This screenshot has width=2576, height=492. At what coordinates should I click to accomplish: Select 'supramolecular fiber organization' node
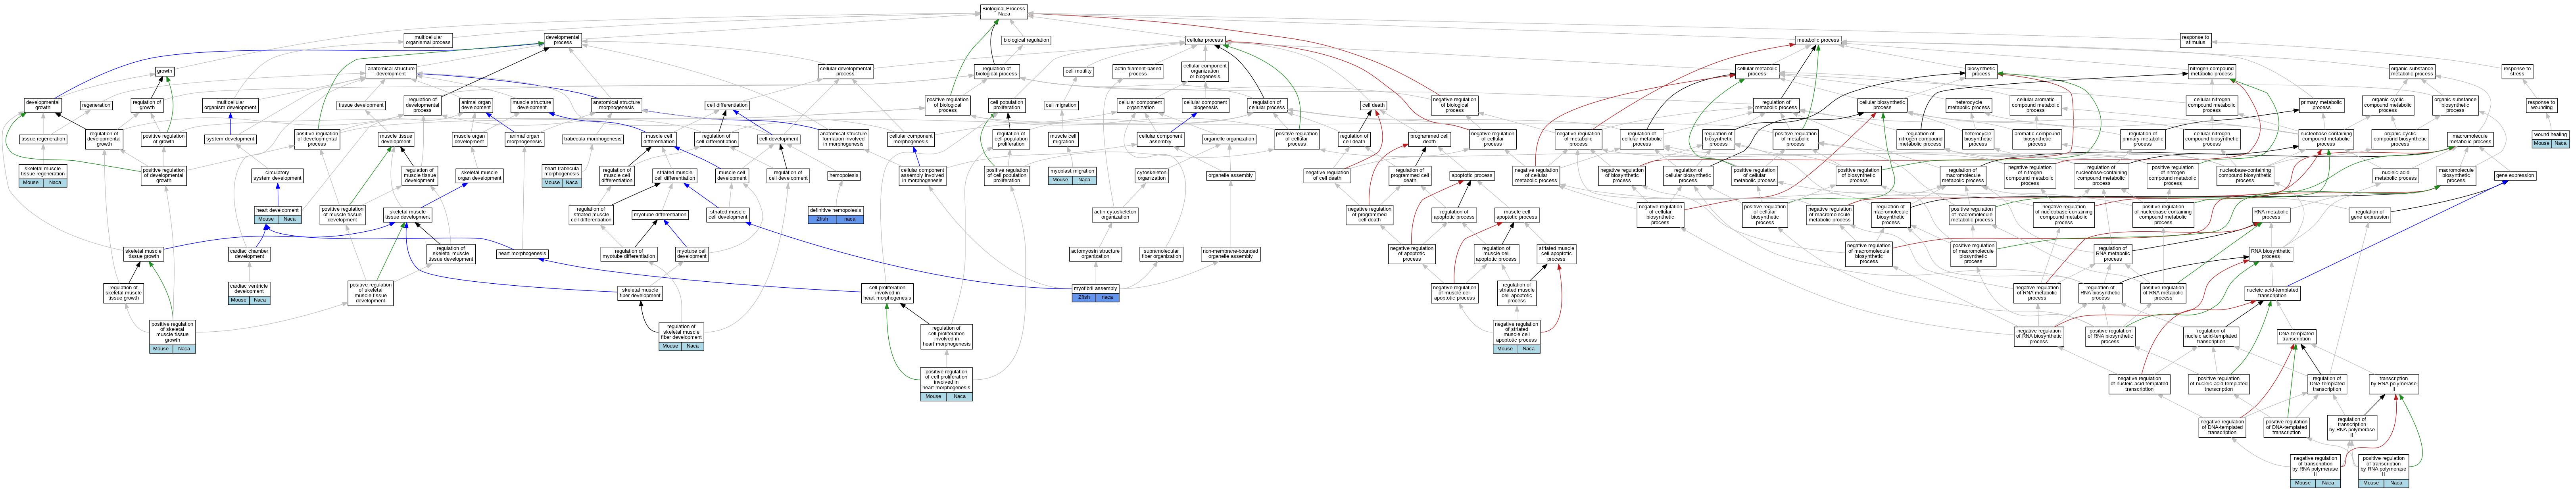tap(1161, 254)
